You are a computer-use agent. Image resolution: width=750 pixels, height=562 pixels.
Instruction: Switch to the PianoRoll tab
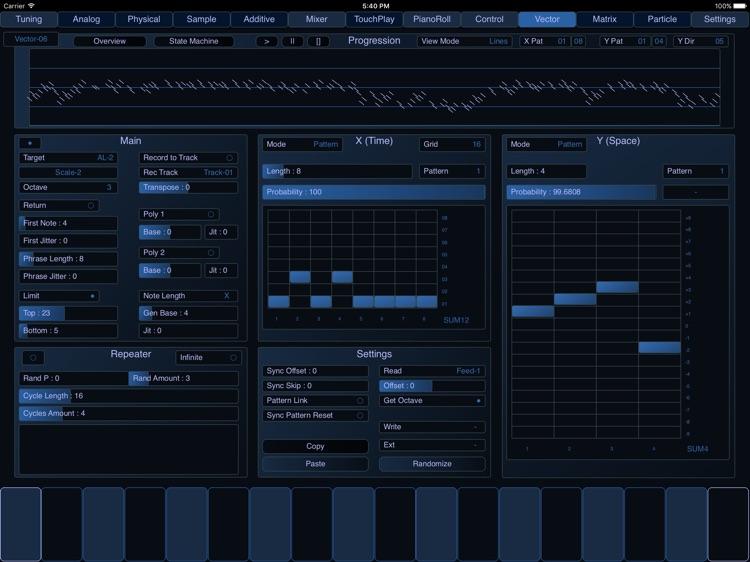coord(432,19)
